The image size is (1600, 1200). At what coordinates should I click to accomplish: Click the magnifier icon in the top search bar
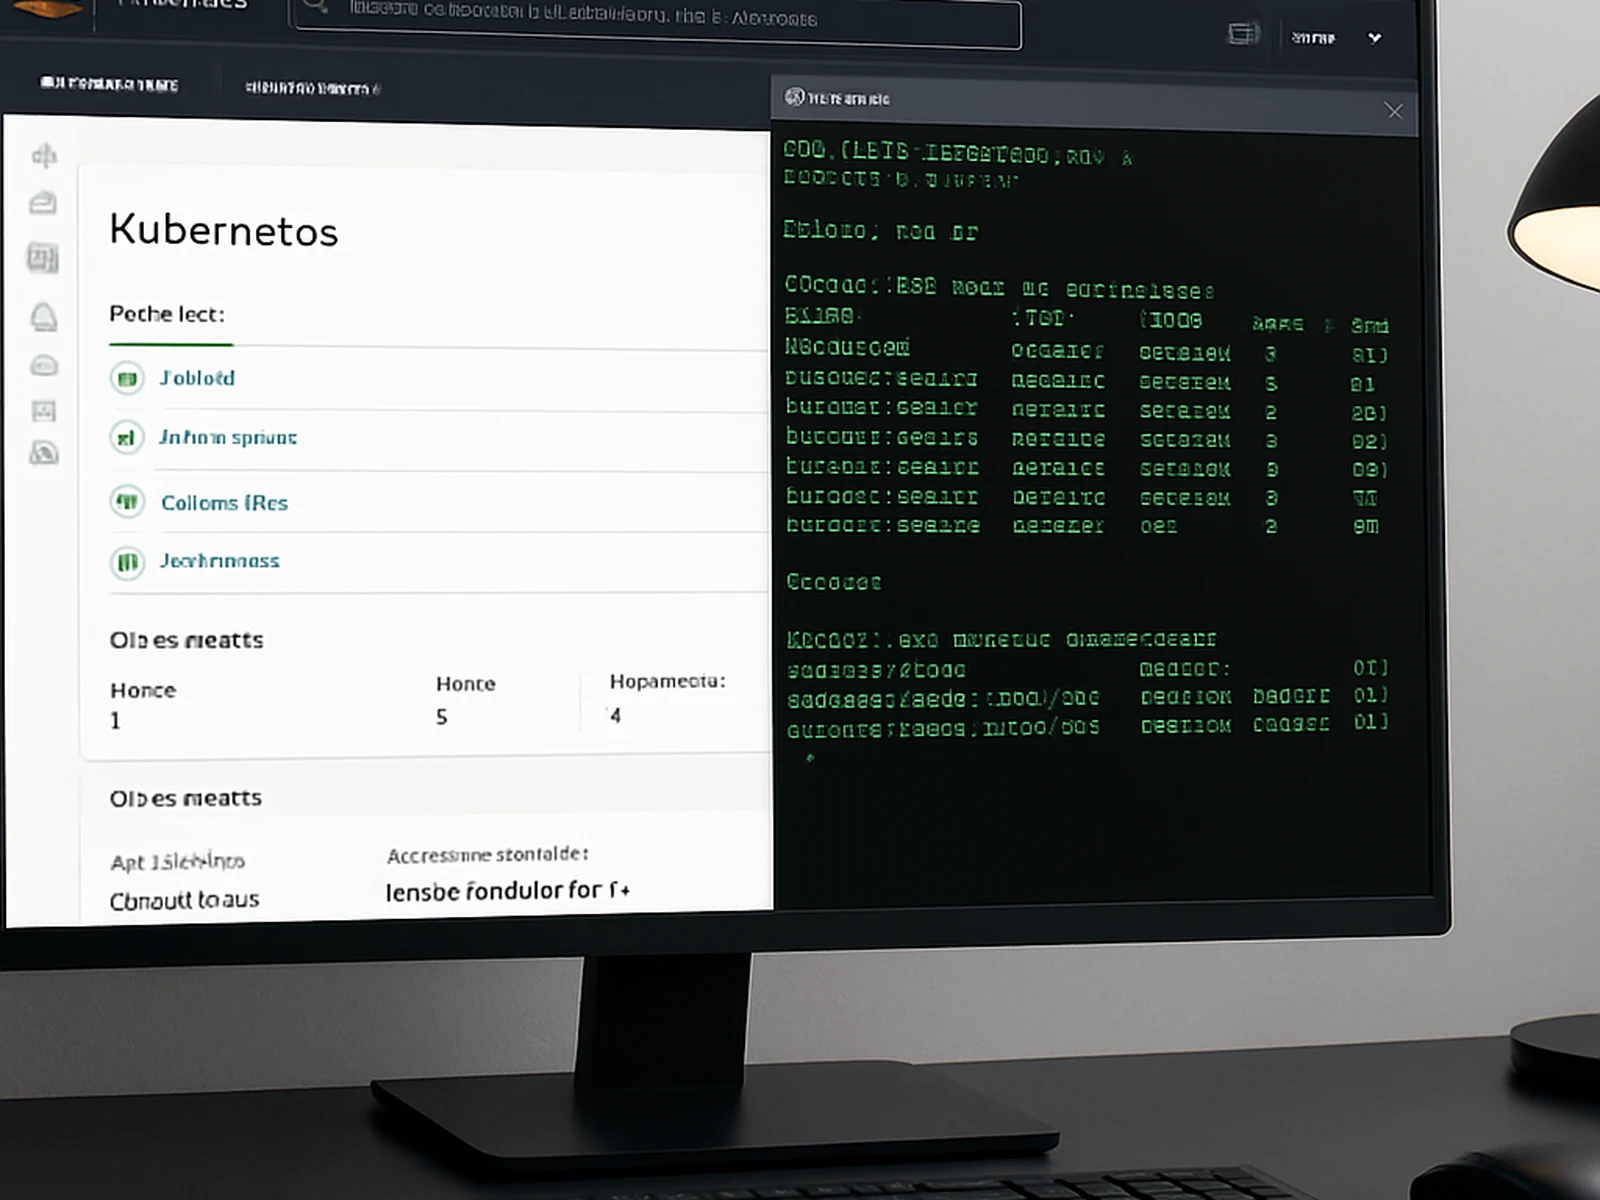[316, 8]
